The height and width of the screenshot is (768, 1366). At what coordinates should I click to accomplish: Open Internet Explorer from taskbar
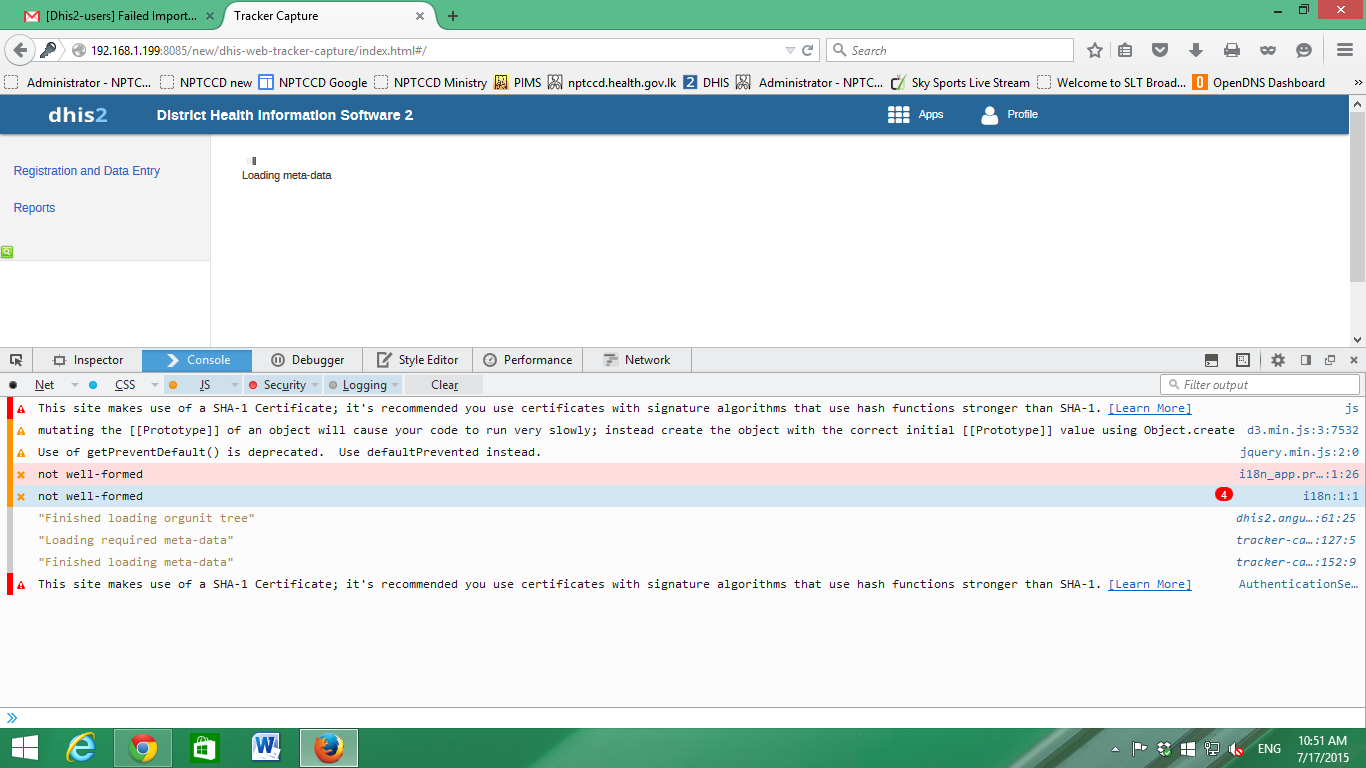(x=81, y=748)
